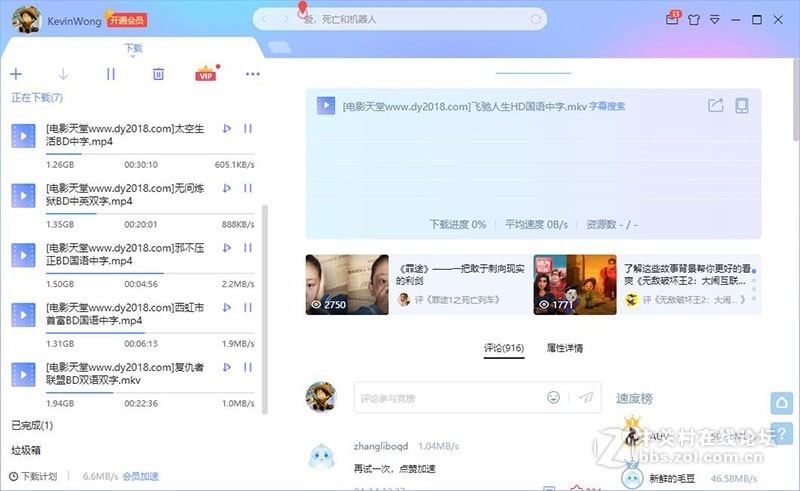Viewport: 800px width, 491px height.
Task: Select the 西虹市首富 video file icon
Action: (23, 315)
